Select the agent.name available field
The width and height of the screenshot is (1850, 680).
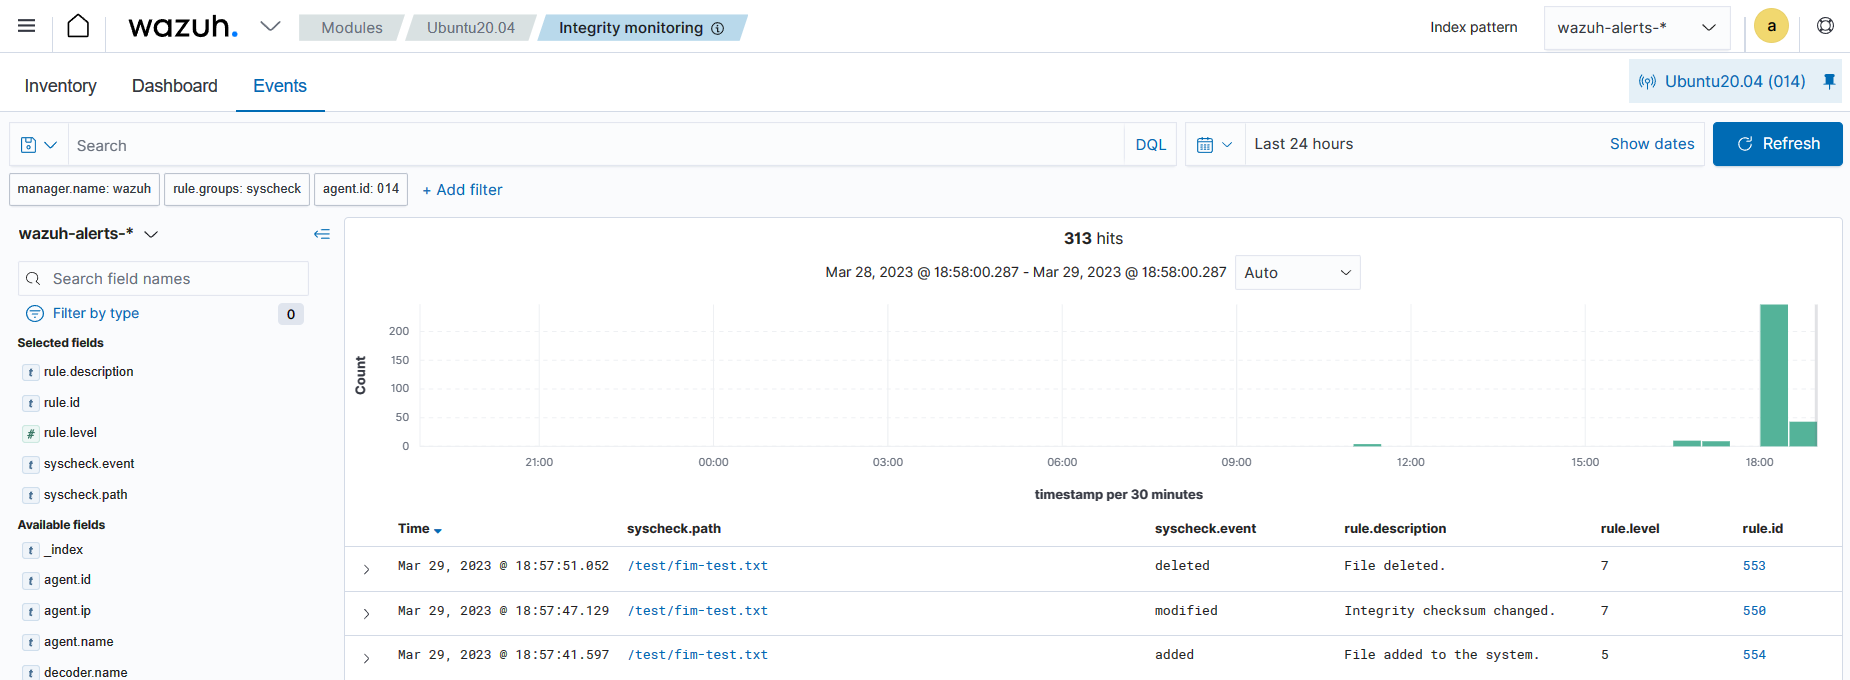[78, 642]
